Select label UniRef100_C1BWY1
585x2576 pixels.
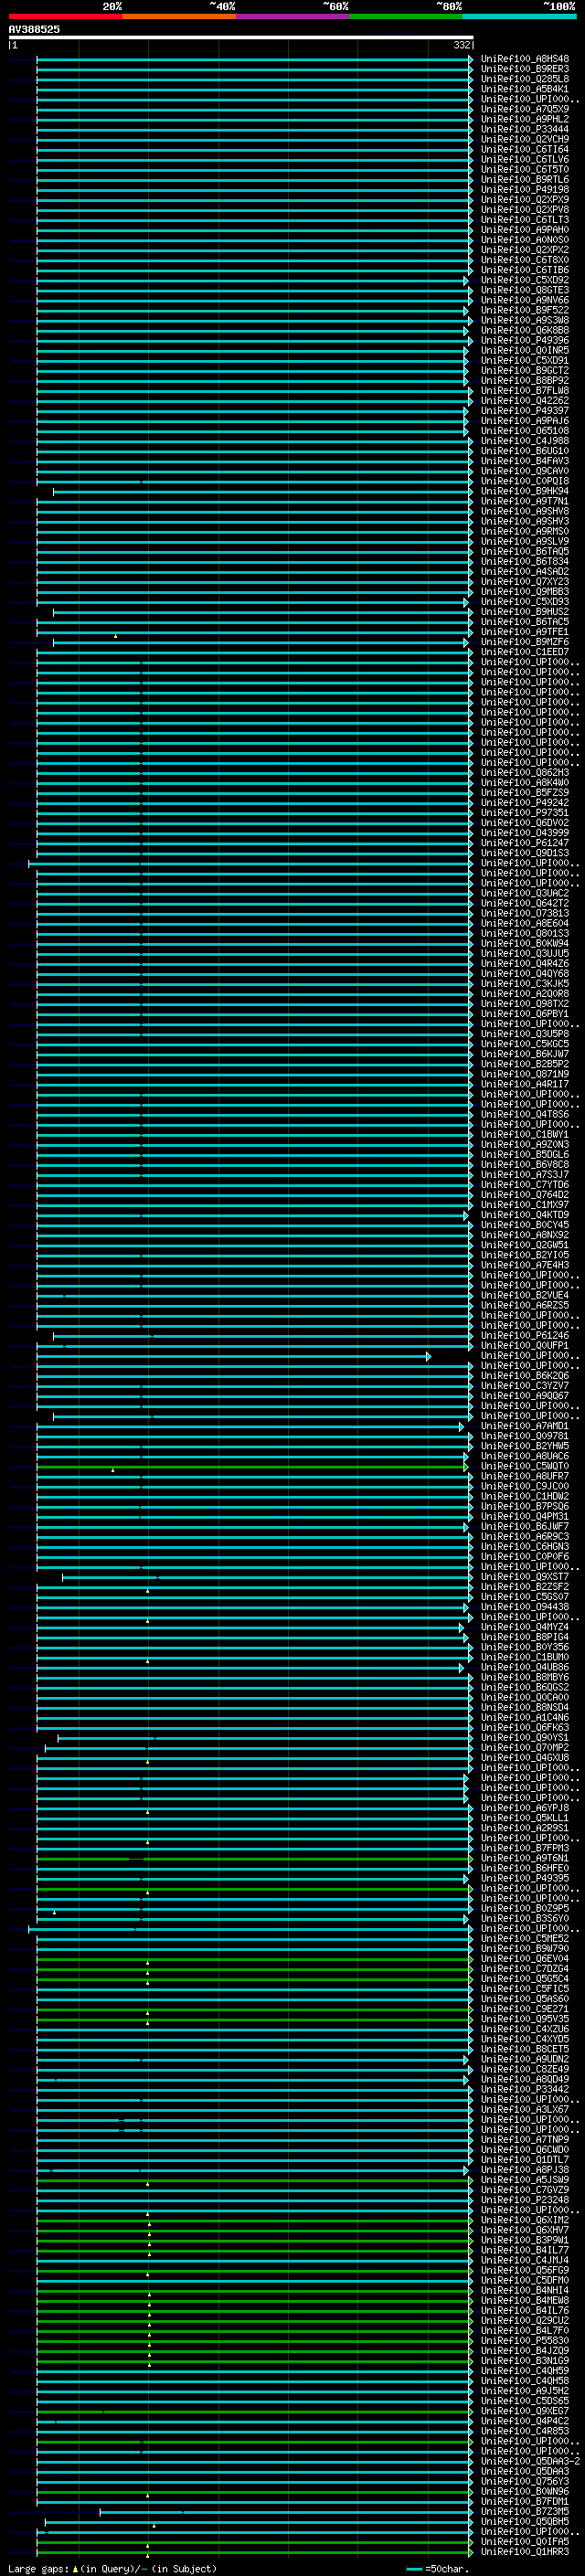tap(525, 1135)
